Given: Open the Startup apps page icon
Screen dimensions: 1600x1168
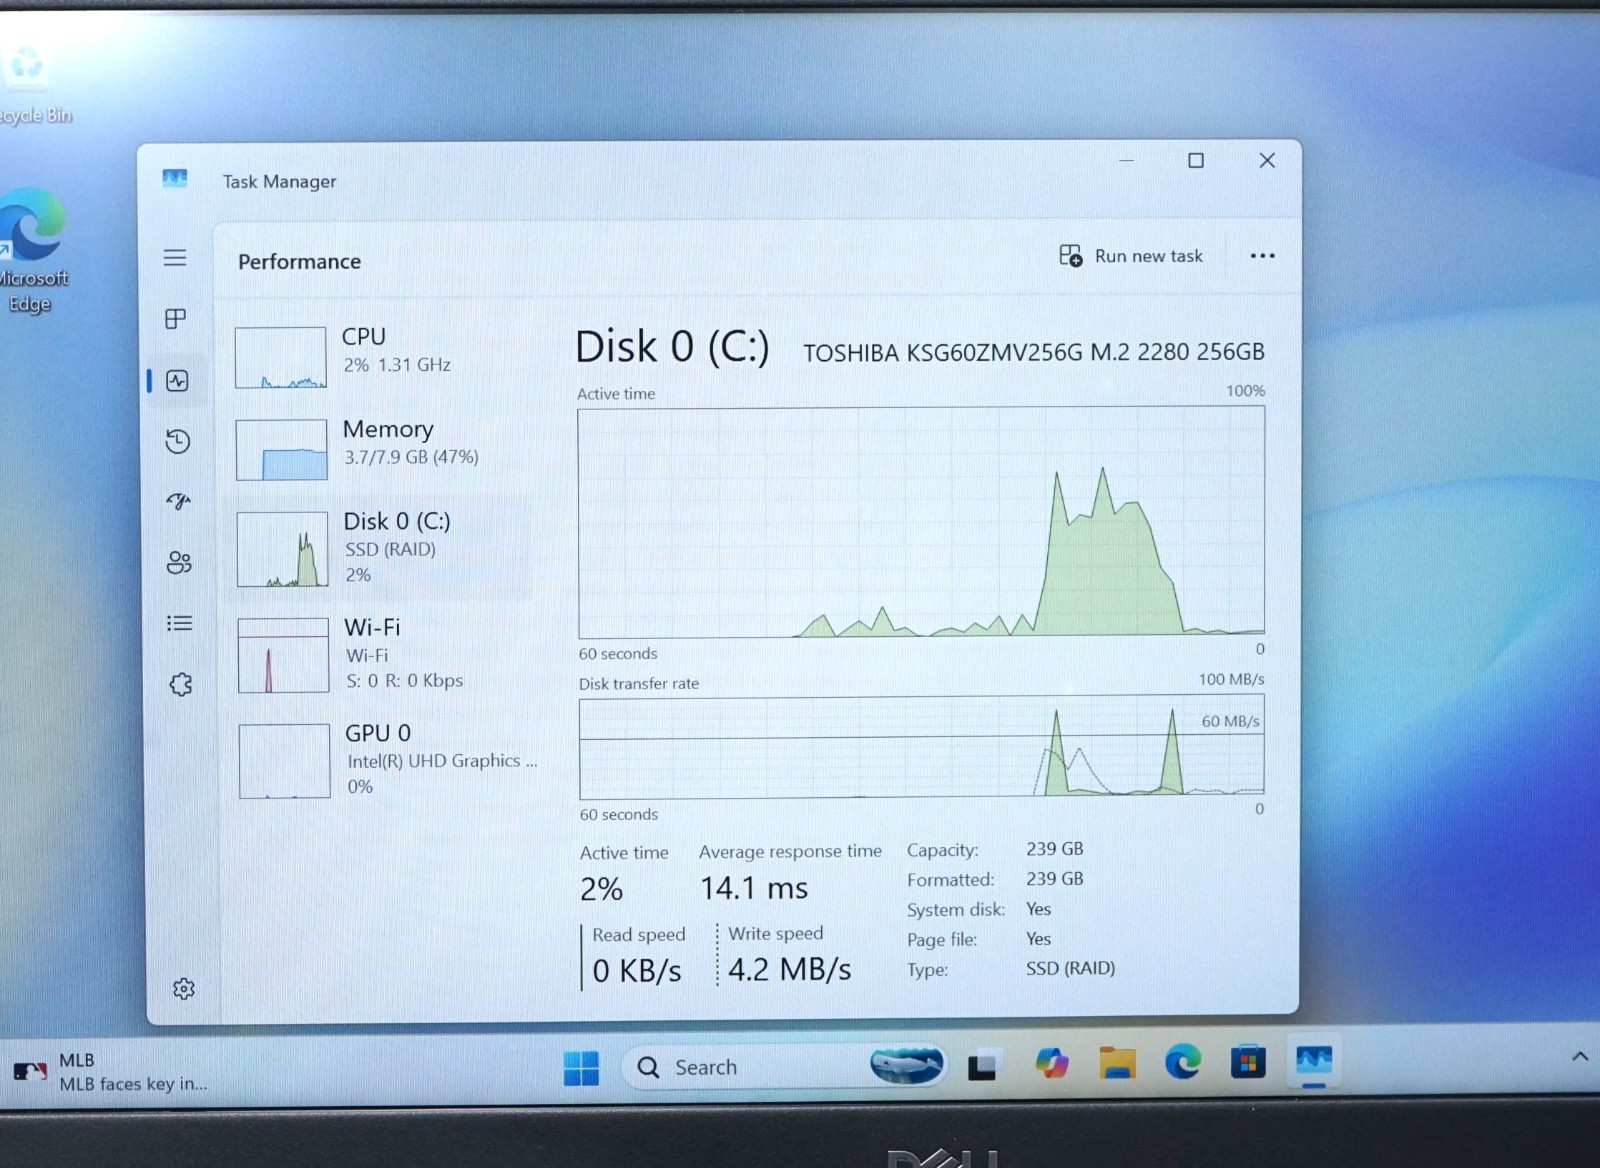Looking at the screenshot, I should [179, 501].
